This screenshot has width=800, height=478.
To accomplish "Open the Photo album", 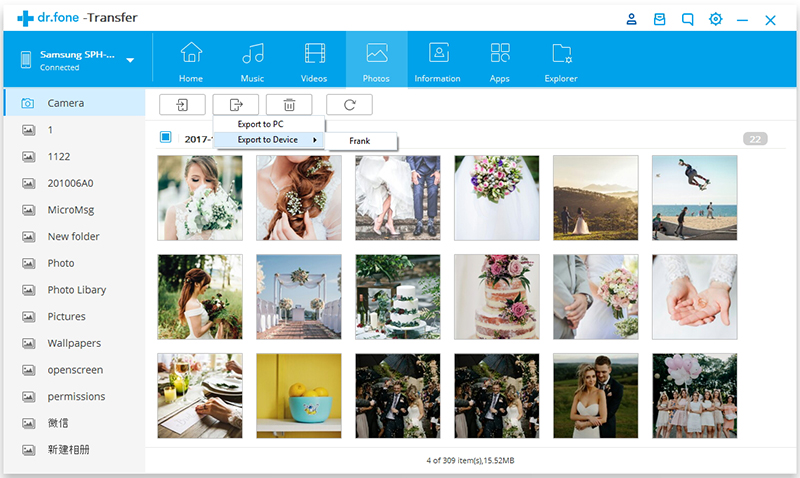I will tap(74, 263).
